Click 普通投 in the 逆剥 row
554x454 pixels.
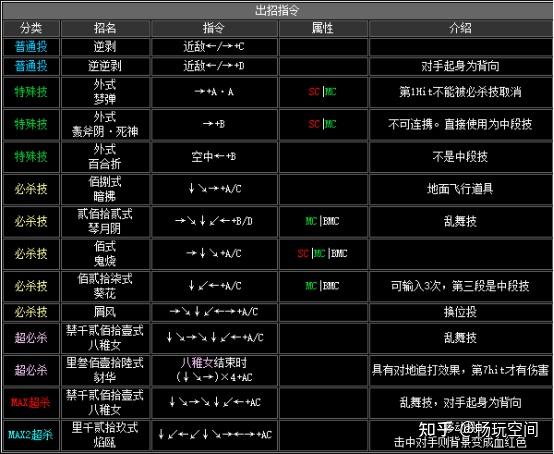31,47
